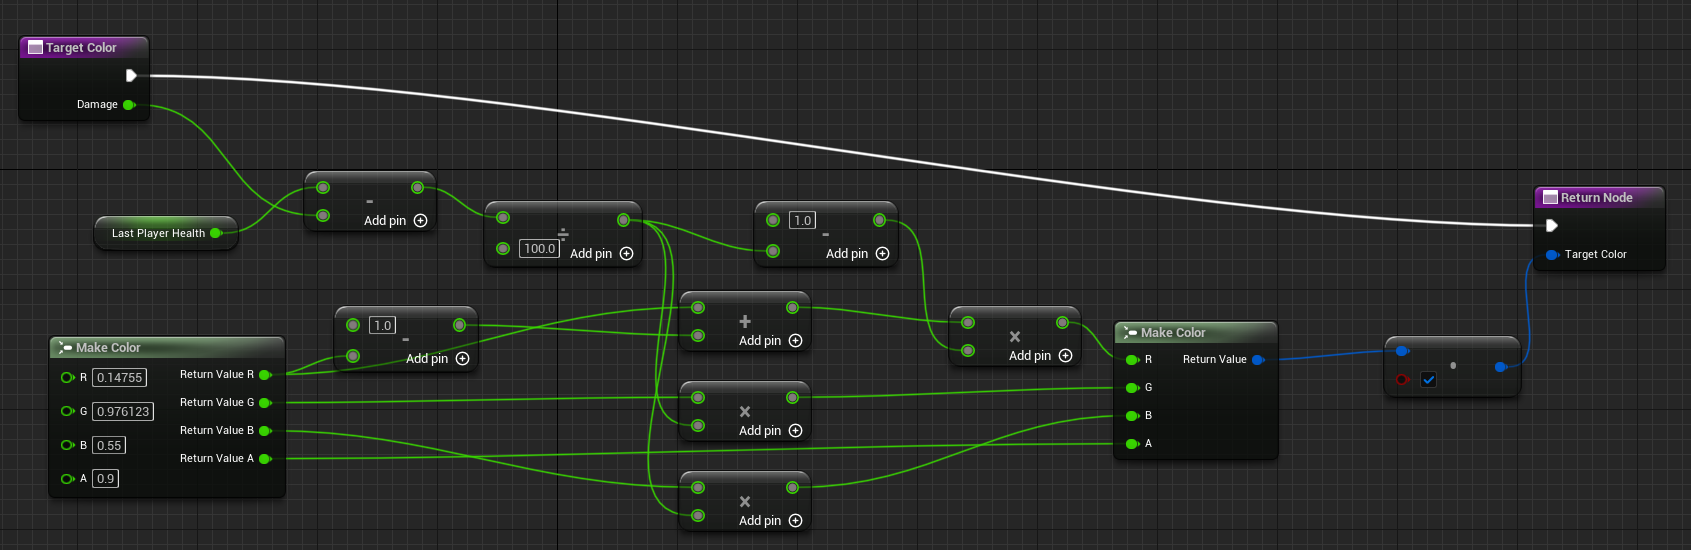The image size is (1691, 550).
Task: Click the 1.0 field on subtract node beside Make Color
Action: click(382, 325)
